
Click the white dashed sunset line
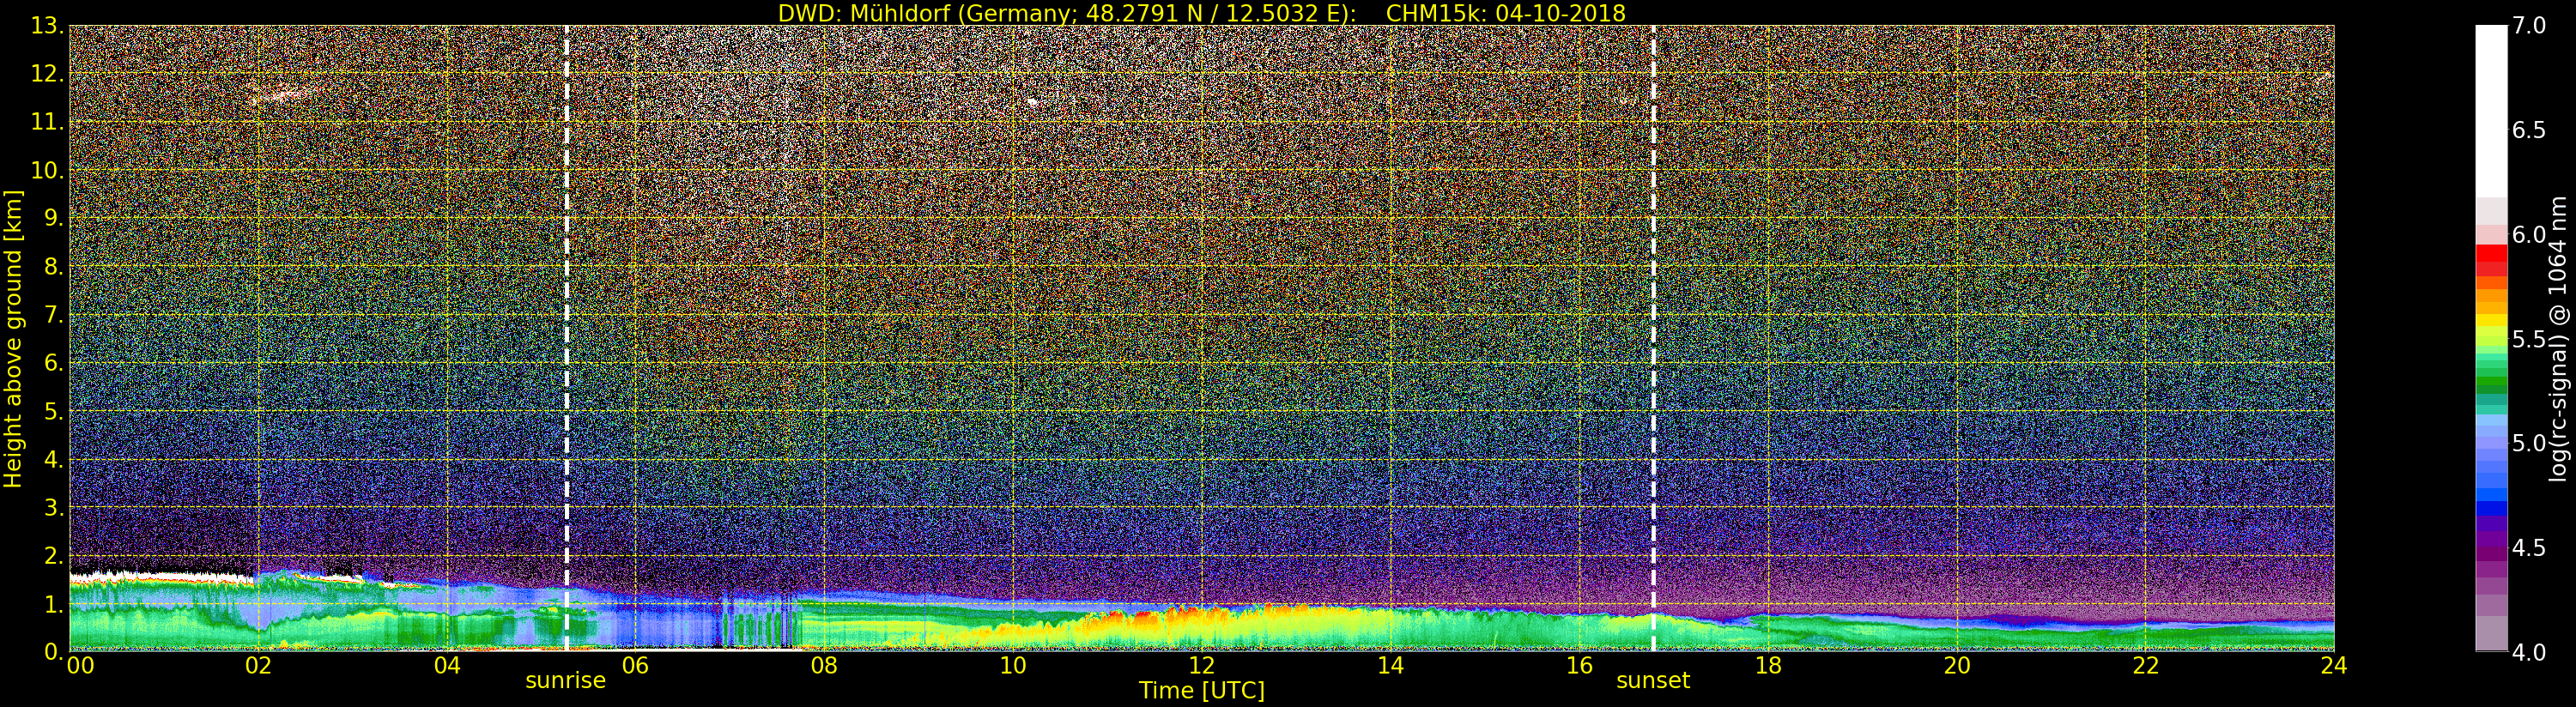pos(1653,338)
